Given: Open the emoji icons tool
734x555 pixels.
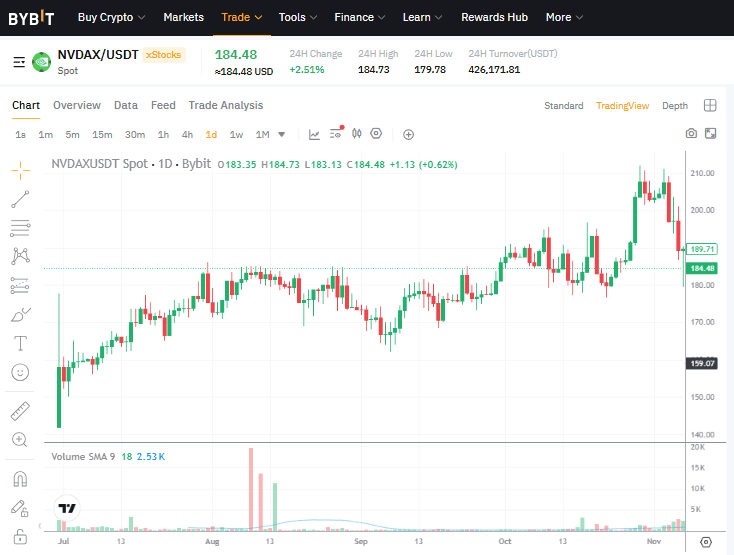Looking at the screenshot, I should (x=20, y=372).
